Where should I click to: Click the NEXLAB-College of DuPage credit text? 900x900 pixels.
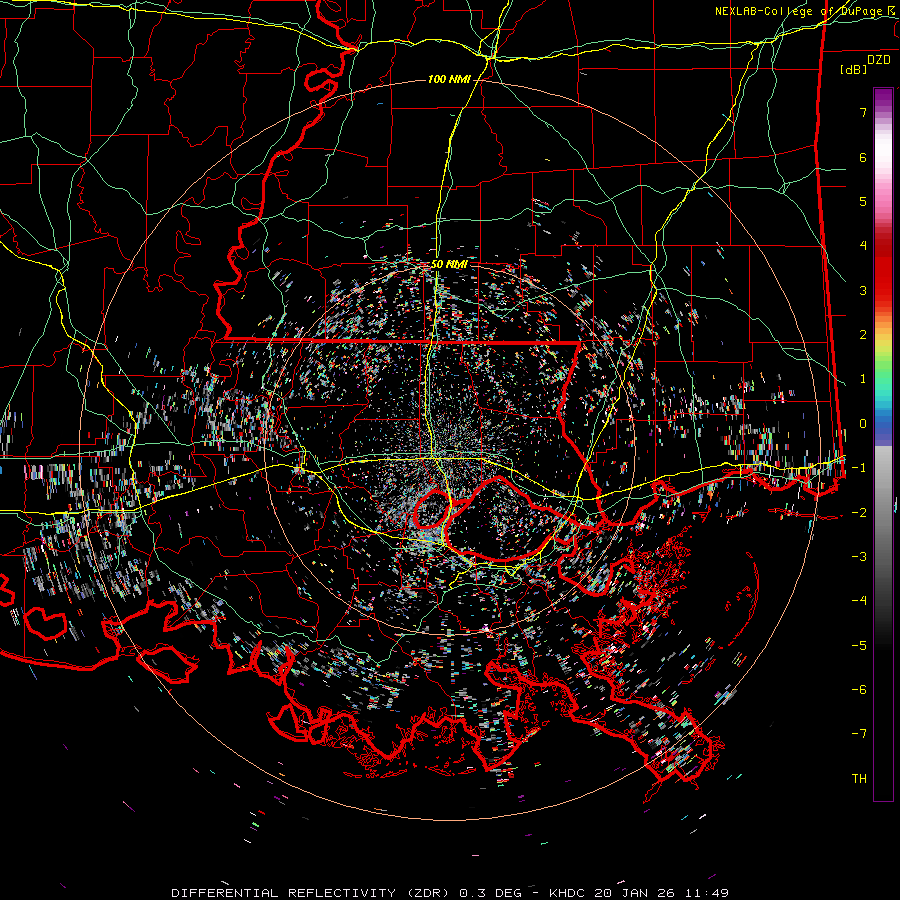pos(806,11)
